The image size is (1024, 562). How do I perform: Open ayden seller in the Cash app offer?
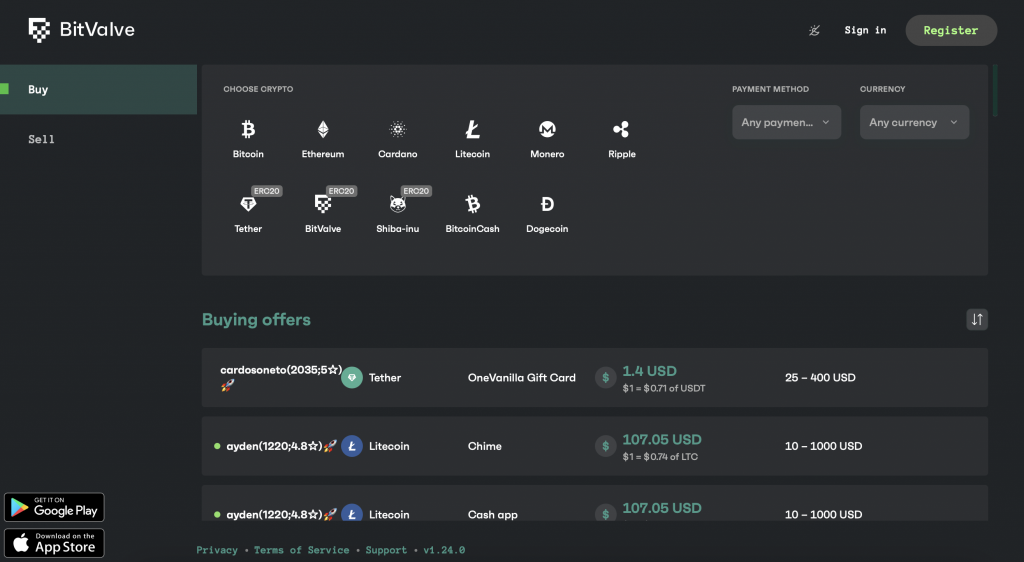coord(274,514)
